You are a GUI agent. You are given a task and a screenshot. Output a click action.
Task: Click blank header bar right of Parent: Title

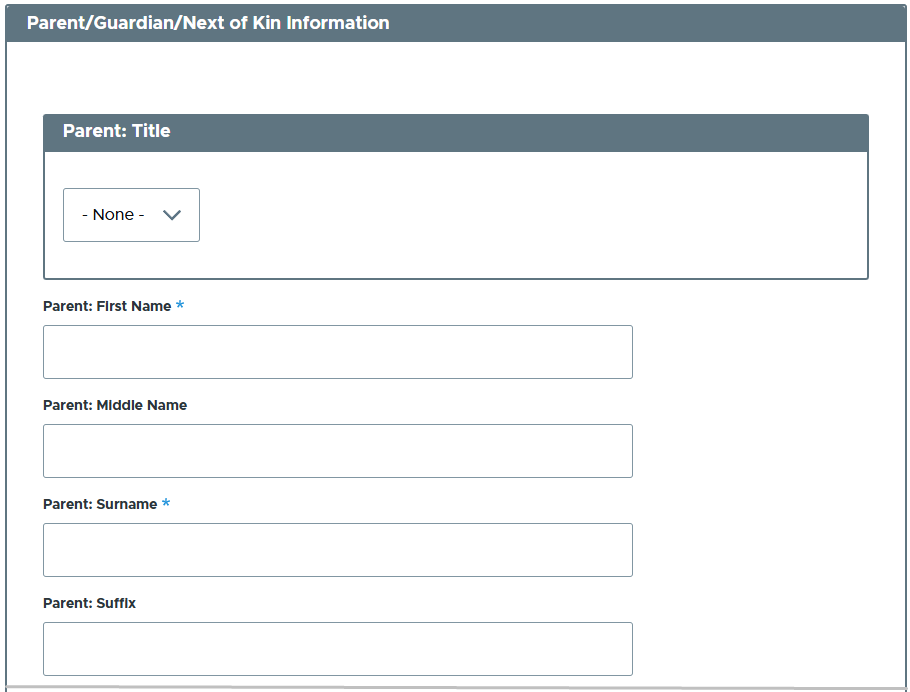click(x=520, y=131)
